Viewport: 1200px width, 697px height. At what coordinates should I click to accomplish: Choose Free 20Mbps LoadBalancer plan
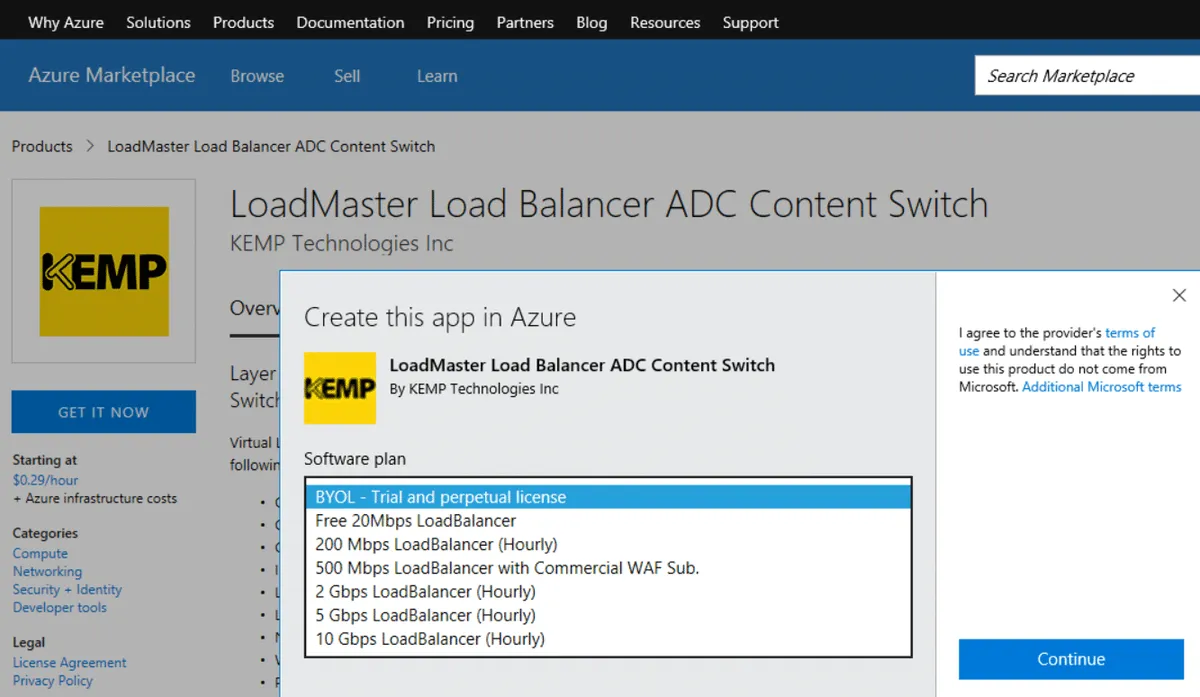pyautogui.click(x=415, y=521)
